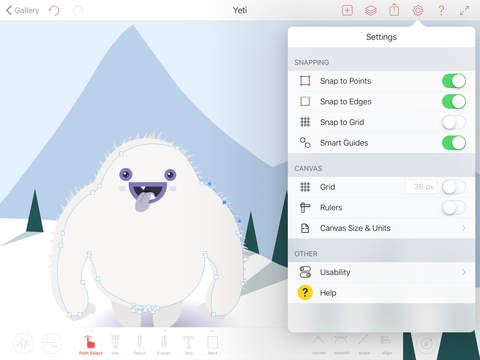Go back to the Gallery
The width and height of the screenshot is (480, 360).
tap(23, 11)
